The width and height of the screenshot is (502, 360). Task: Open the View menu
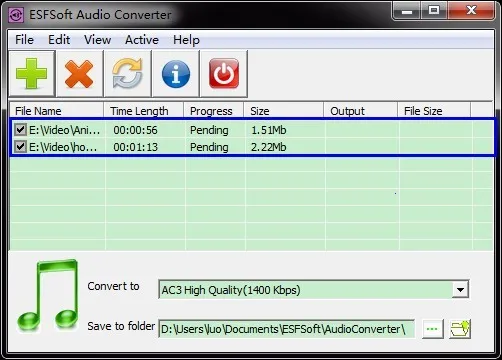97,40
